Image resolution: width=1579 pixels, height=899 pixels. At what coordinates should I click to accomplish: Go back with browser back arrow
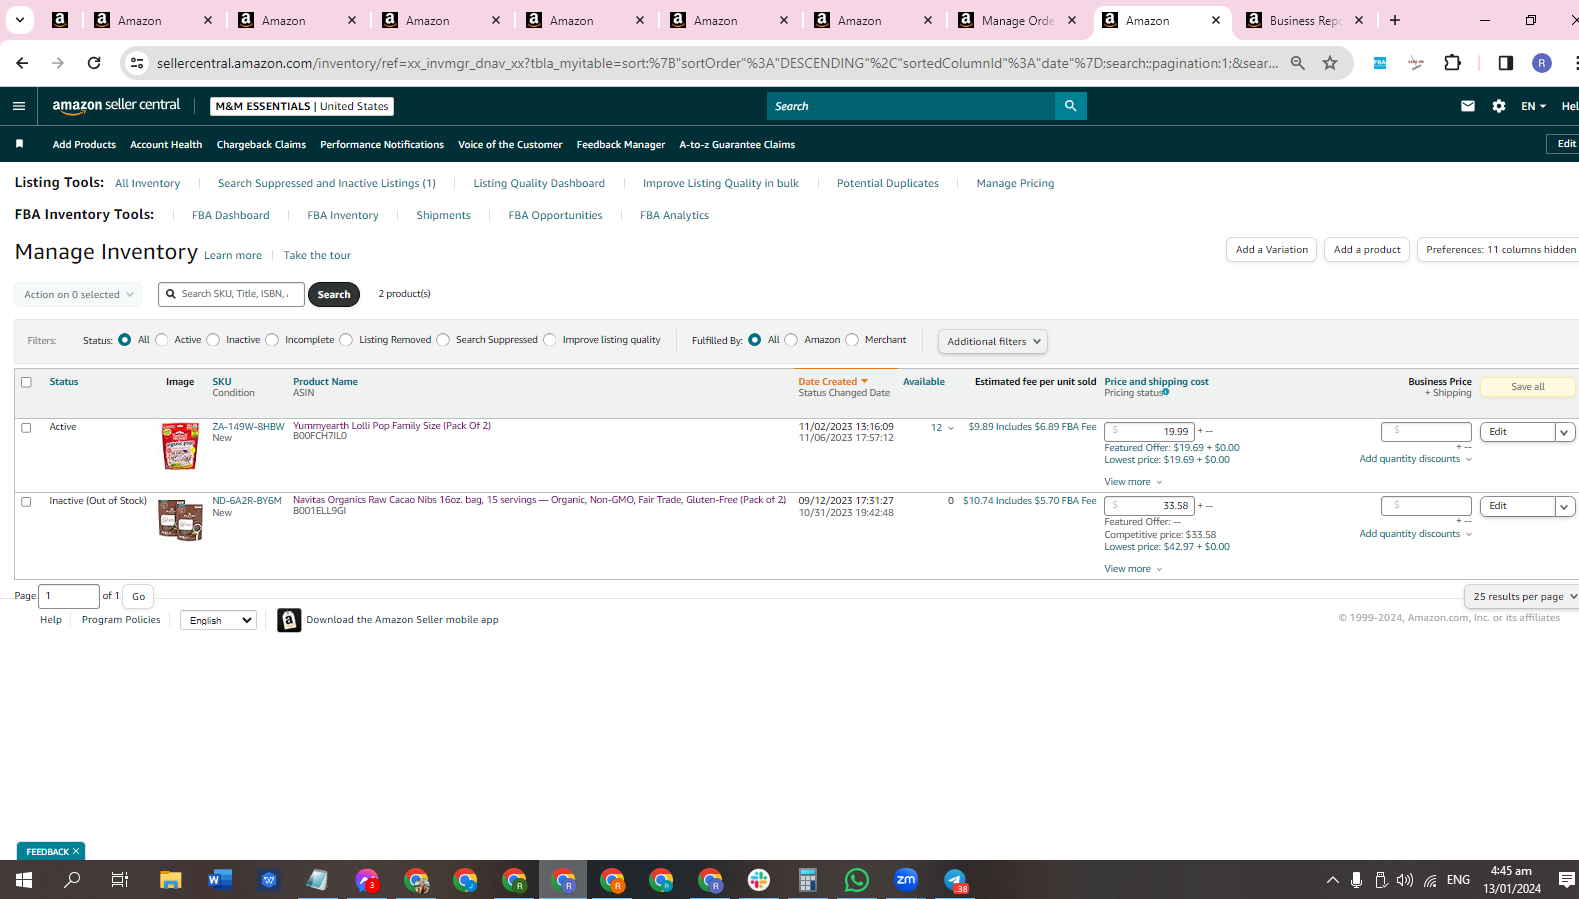click(22, 63)
